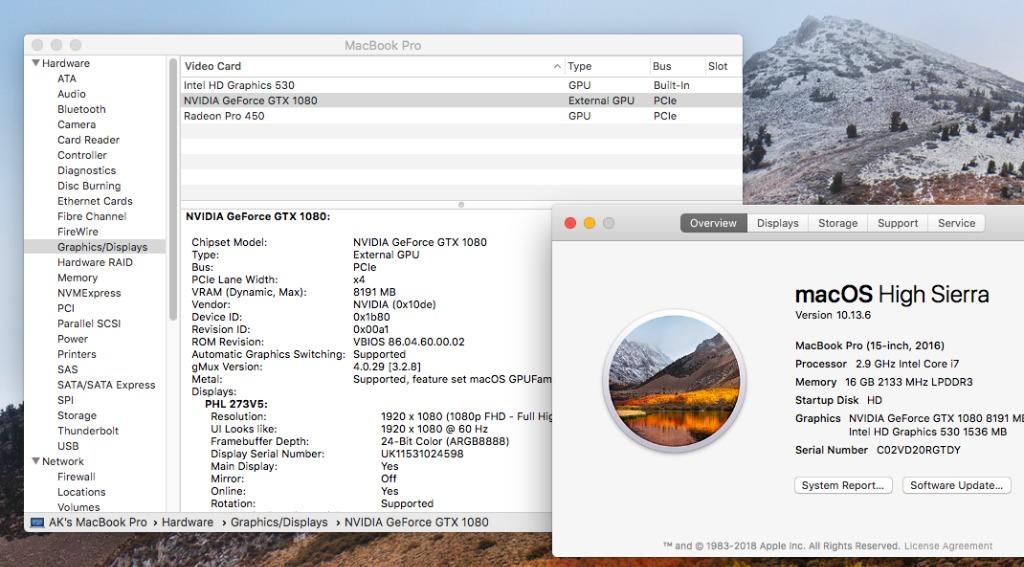Image resolution: width=1024 pixels, height=567 pixels.
Task: Switch to the Overview tab
Action: point(713,223)
